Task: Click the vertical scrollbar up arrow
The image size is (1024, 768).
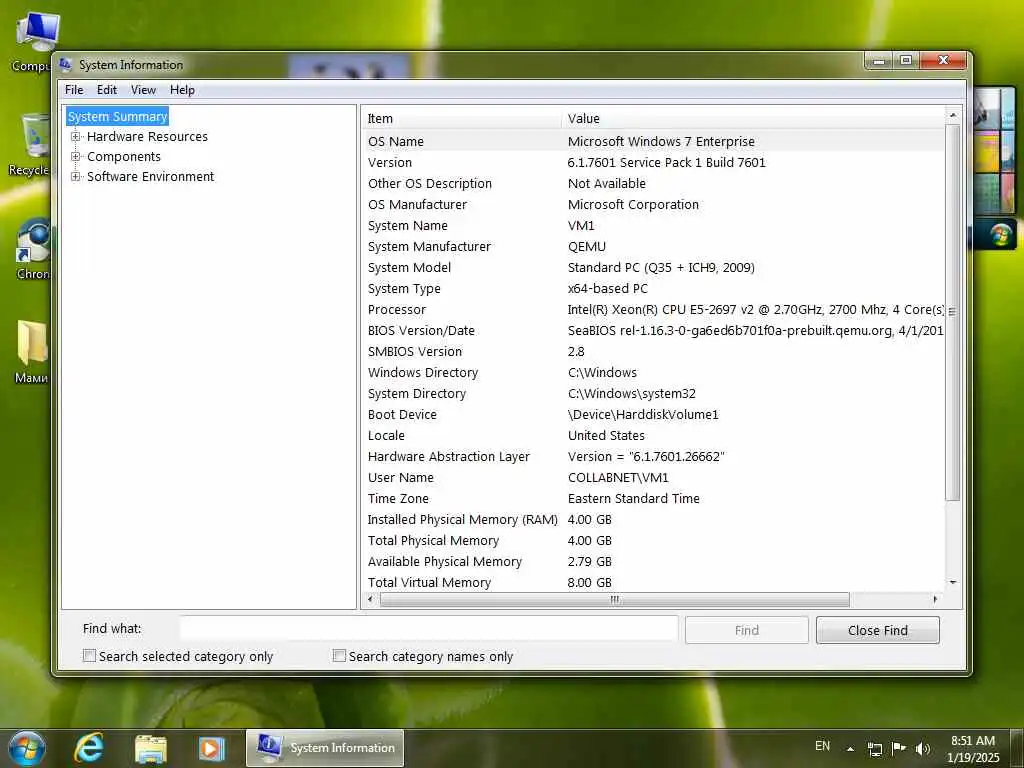Action: point(953,116)
